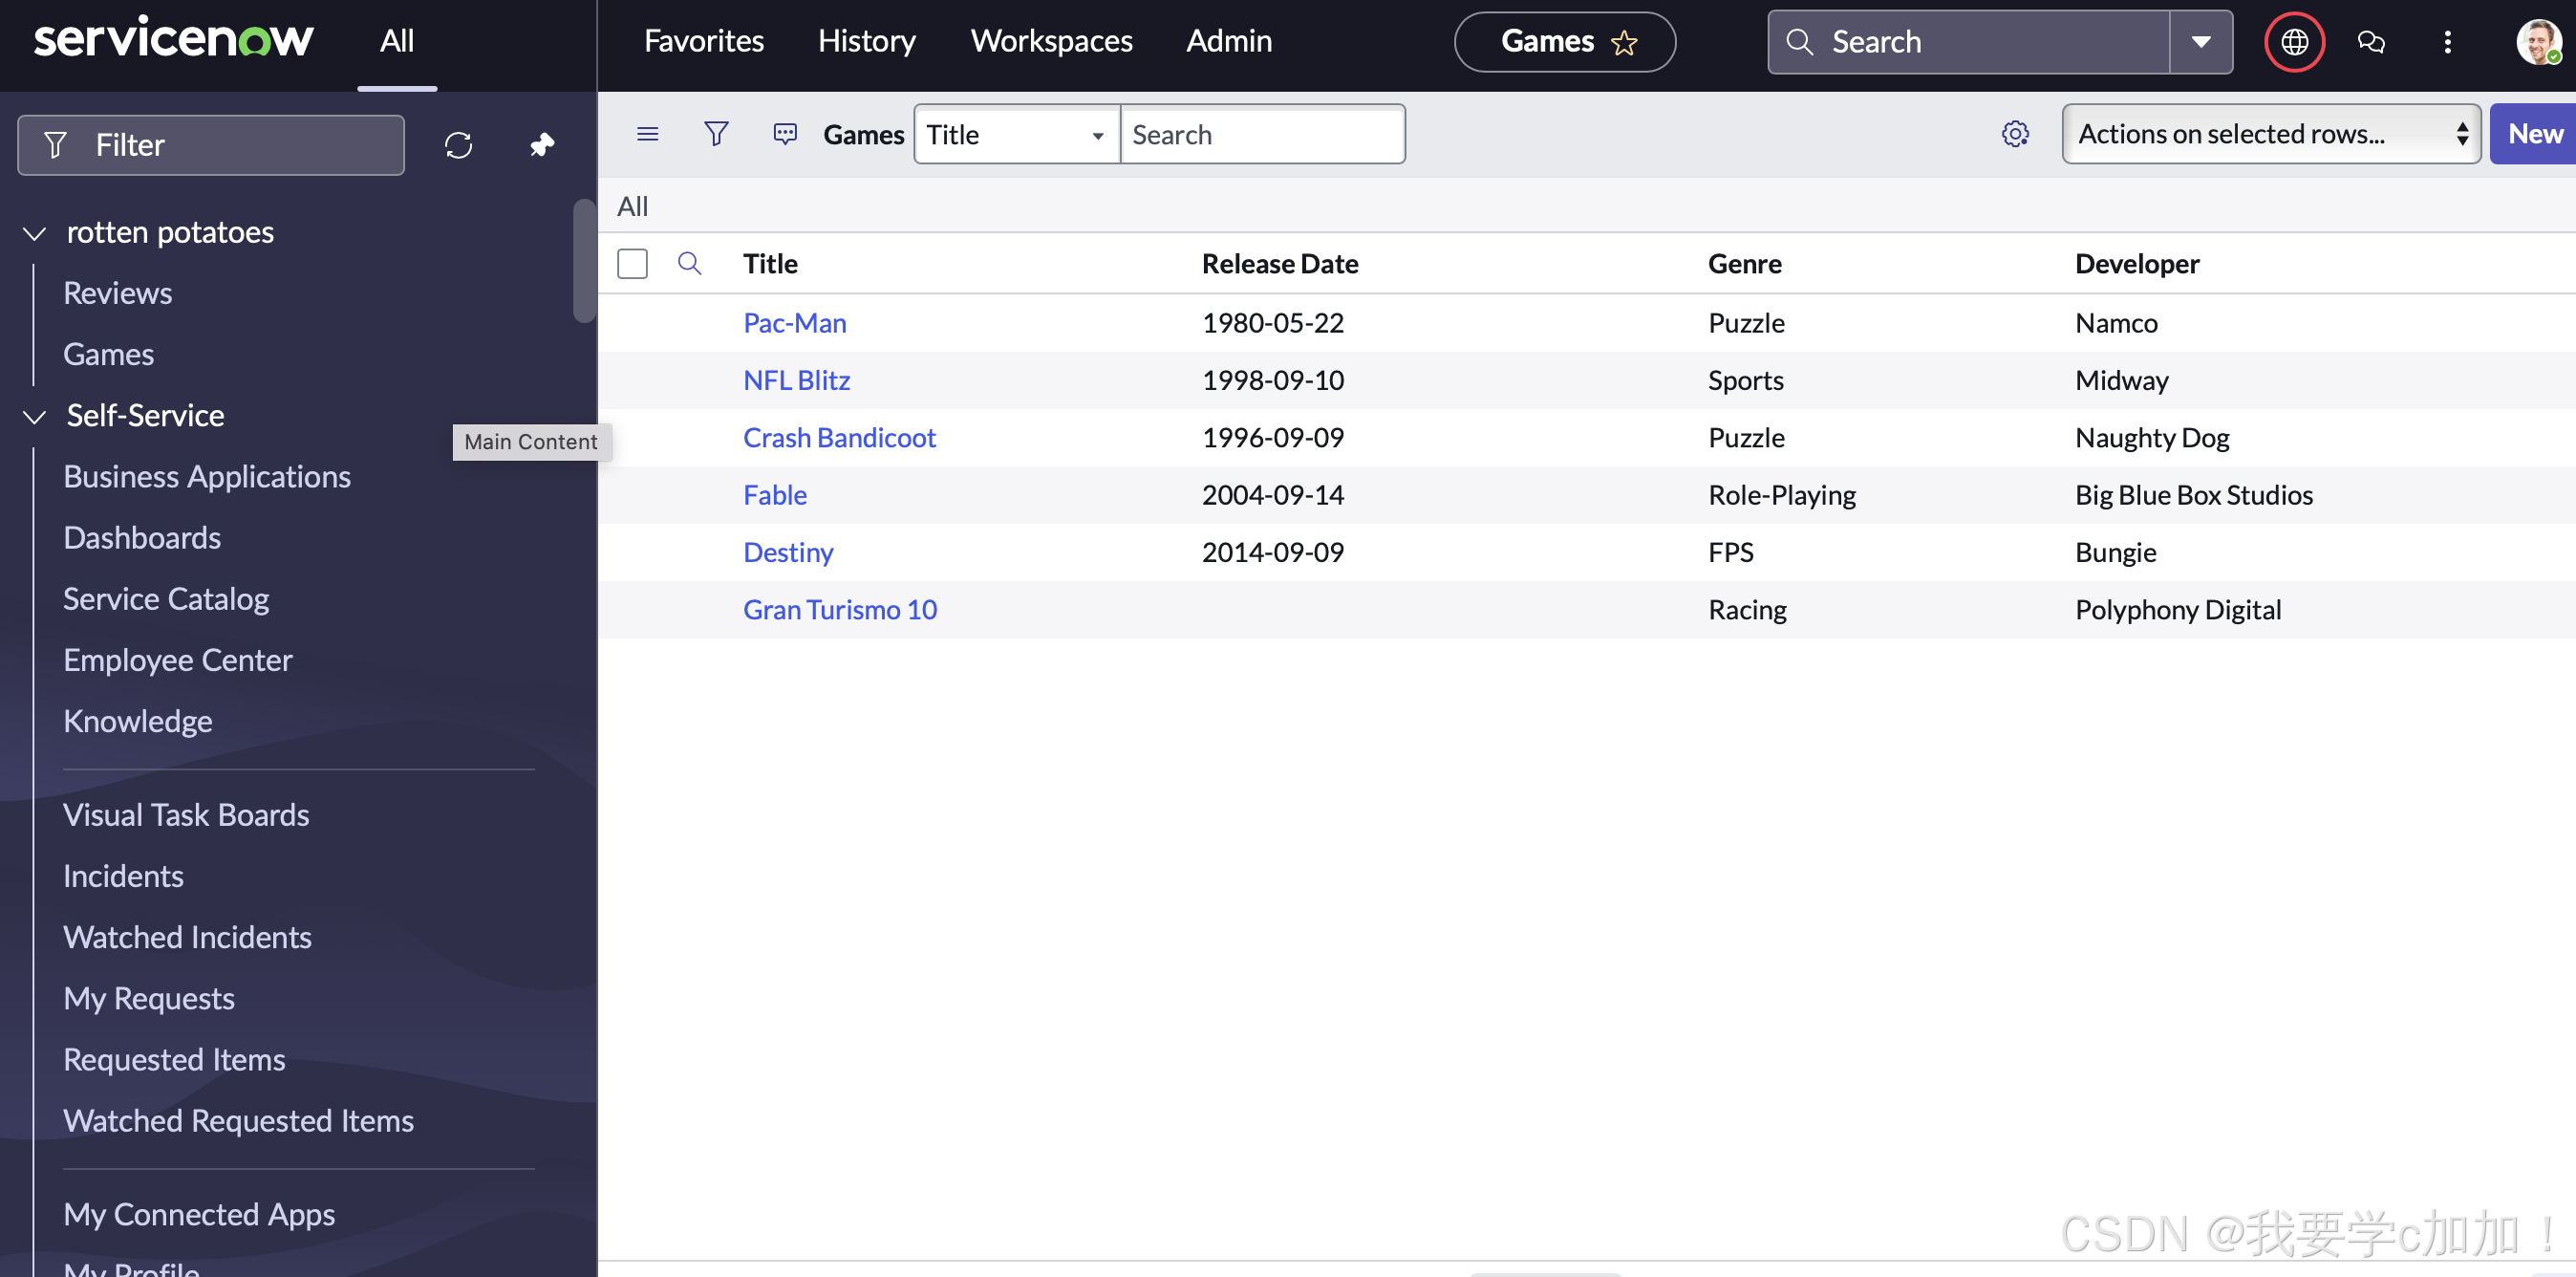Add Games to favorites with star
2576x1277 pixels.
(x=1624, y=42)
